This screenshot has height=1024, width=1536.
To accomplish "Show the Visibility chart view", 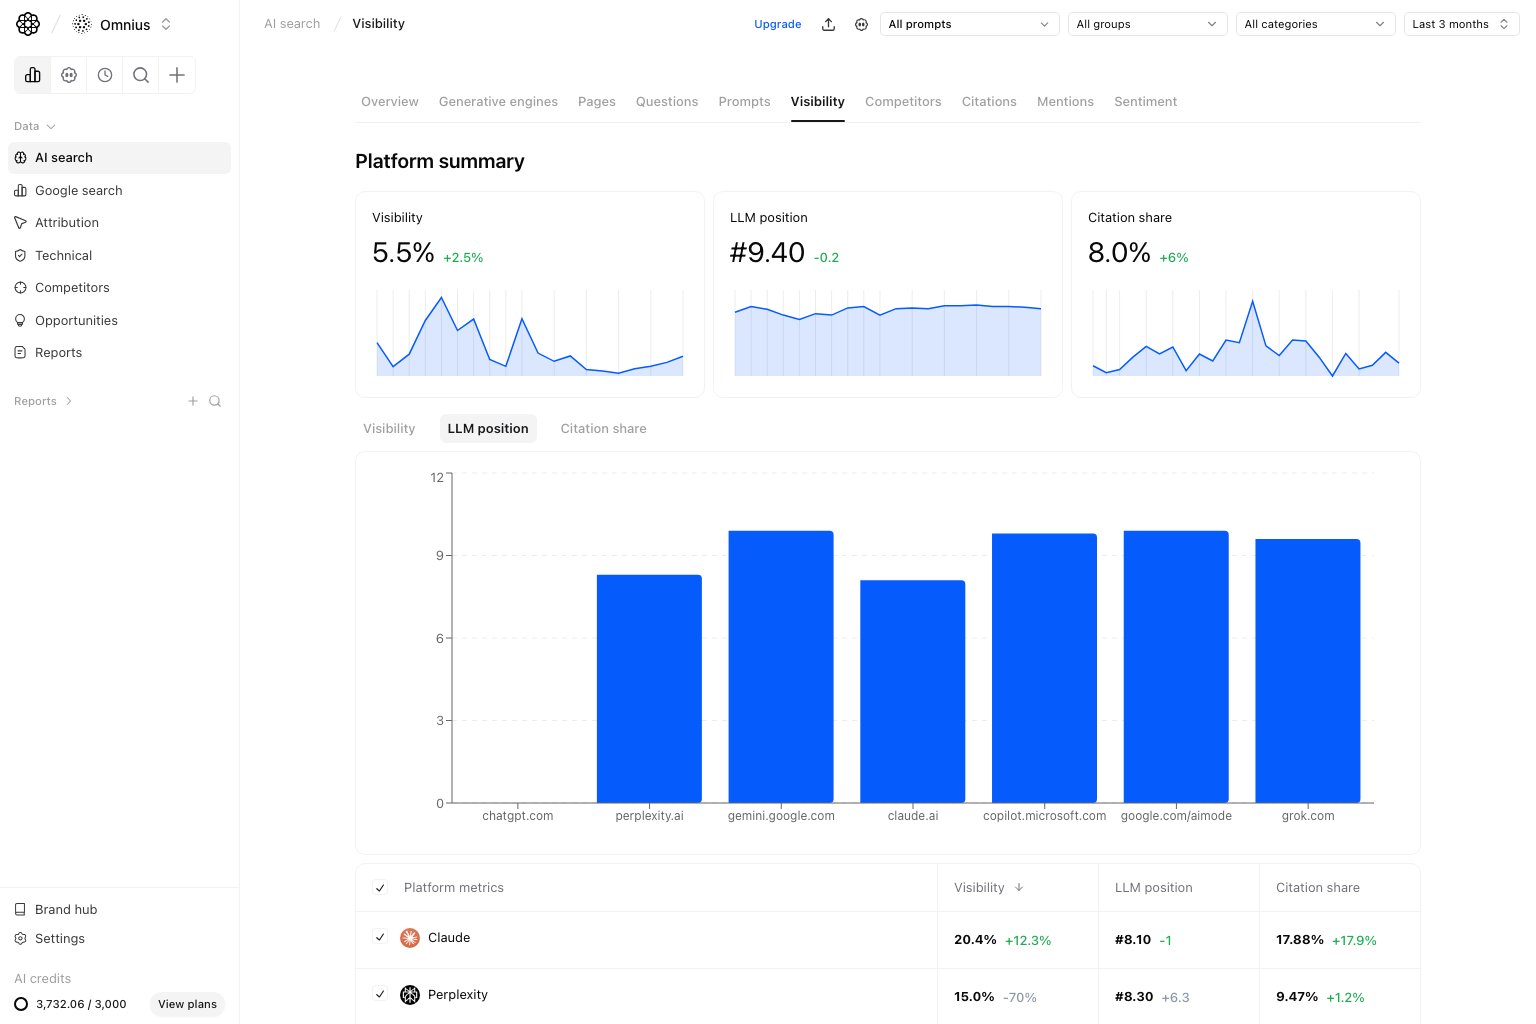I will coord(389,429).
